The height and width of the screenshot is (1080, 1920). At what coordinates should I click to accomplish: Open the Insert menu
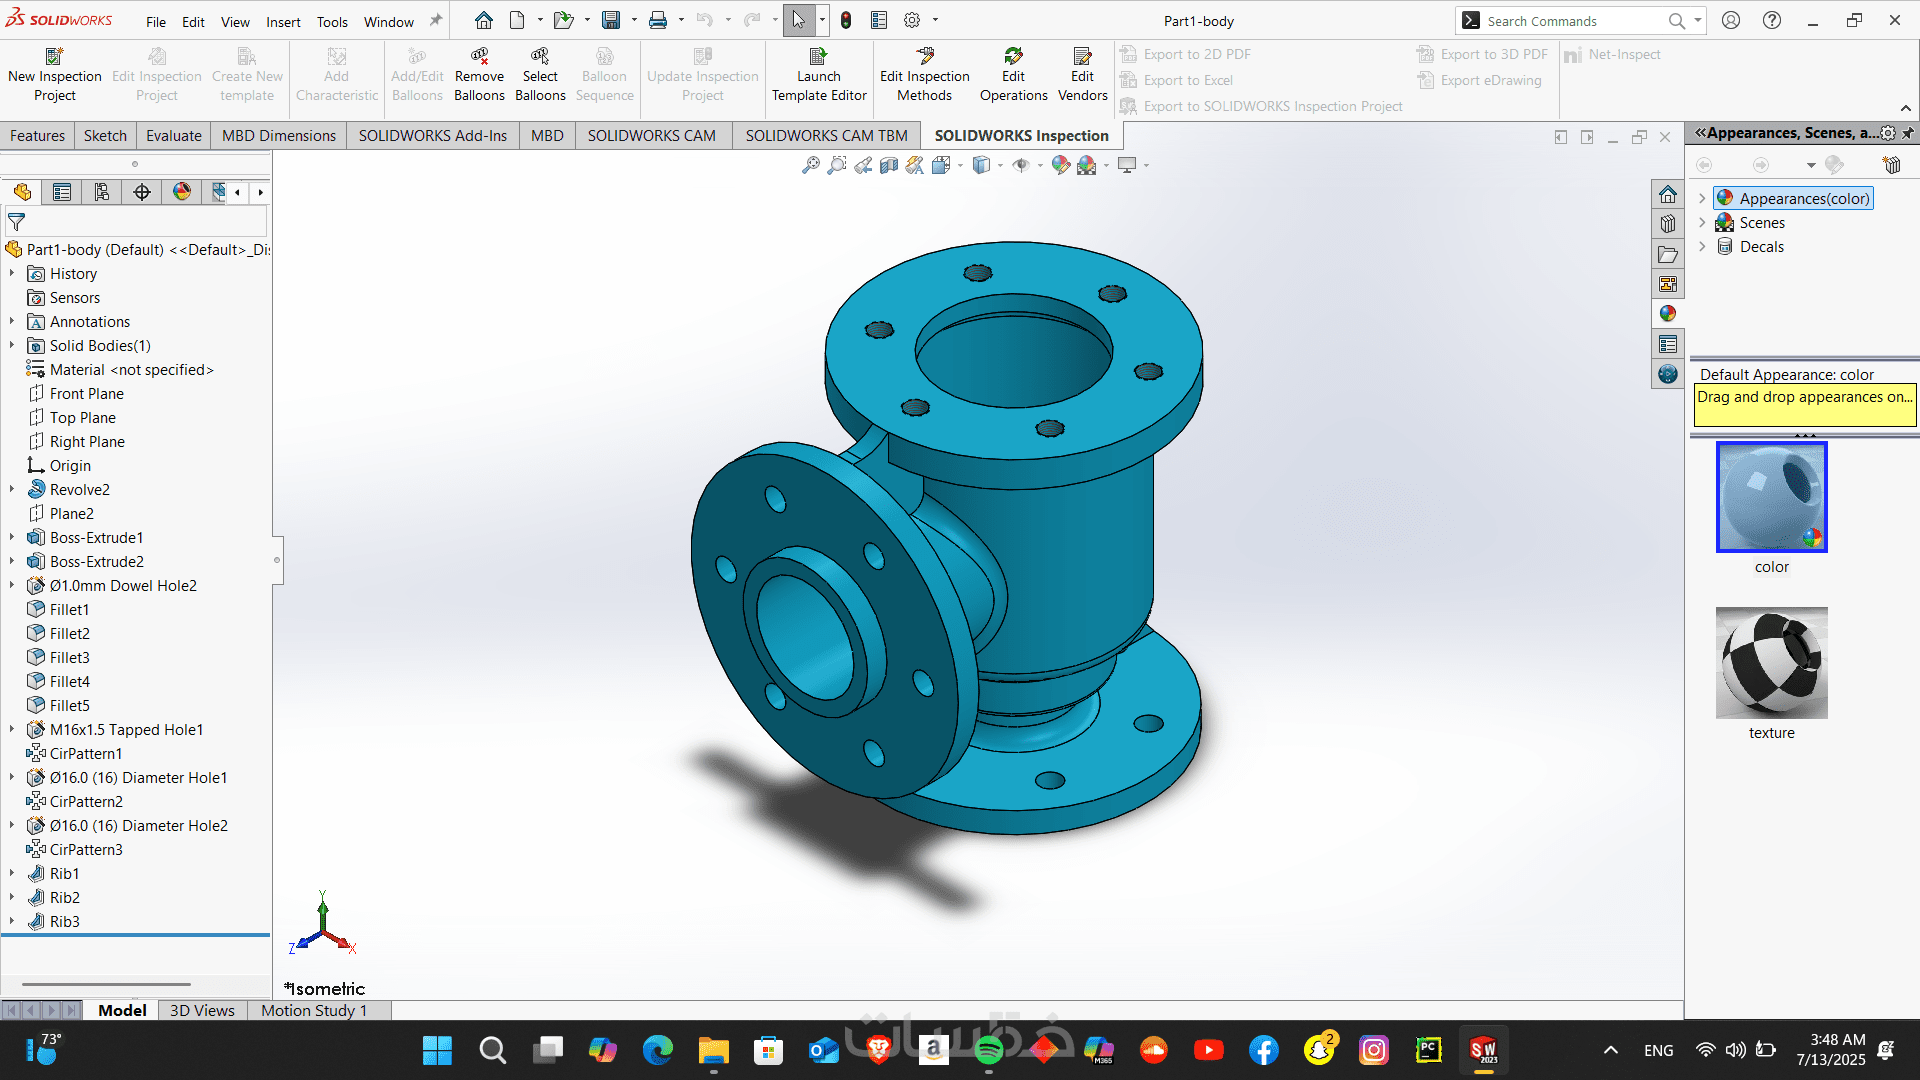tap(283, 22)
